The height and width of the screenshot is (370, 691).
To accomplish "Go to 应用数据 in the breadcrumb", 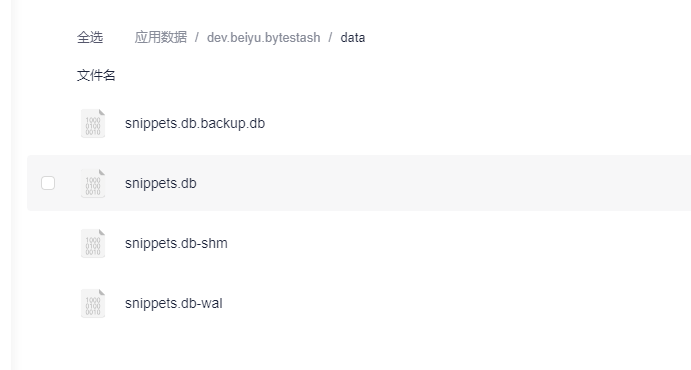I will [160, 37].
